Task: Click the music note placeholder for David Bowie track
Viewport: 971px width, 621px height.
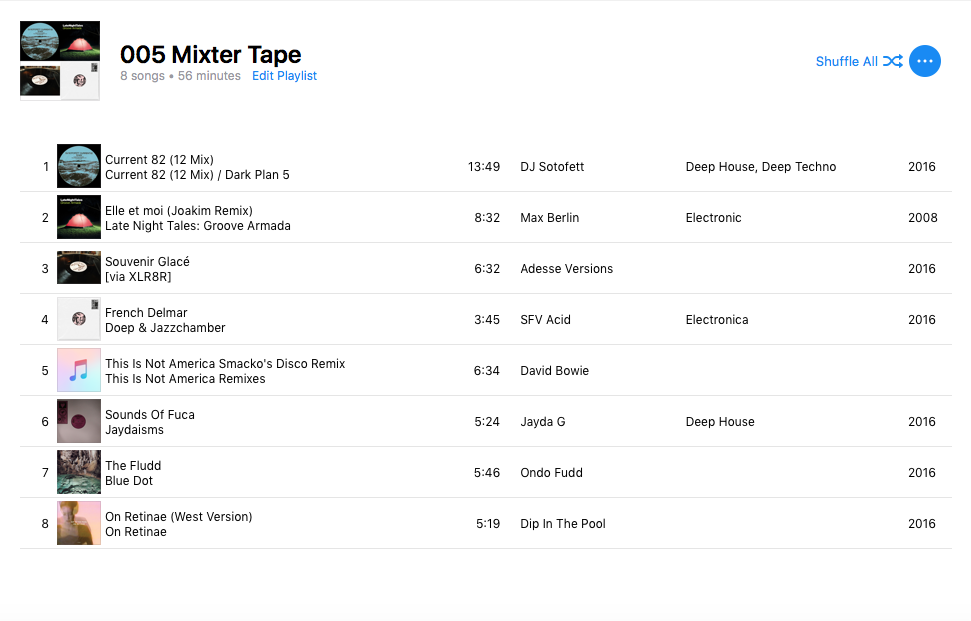Action: 79,370
